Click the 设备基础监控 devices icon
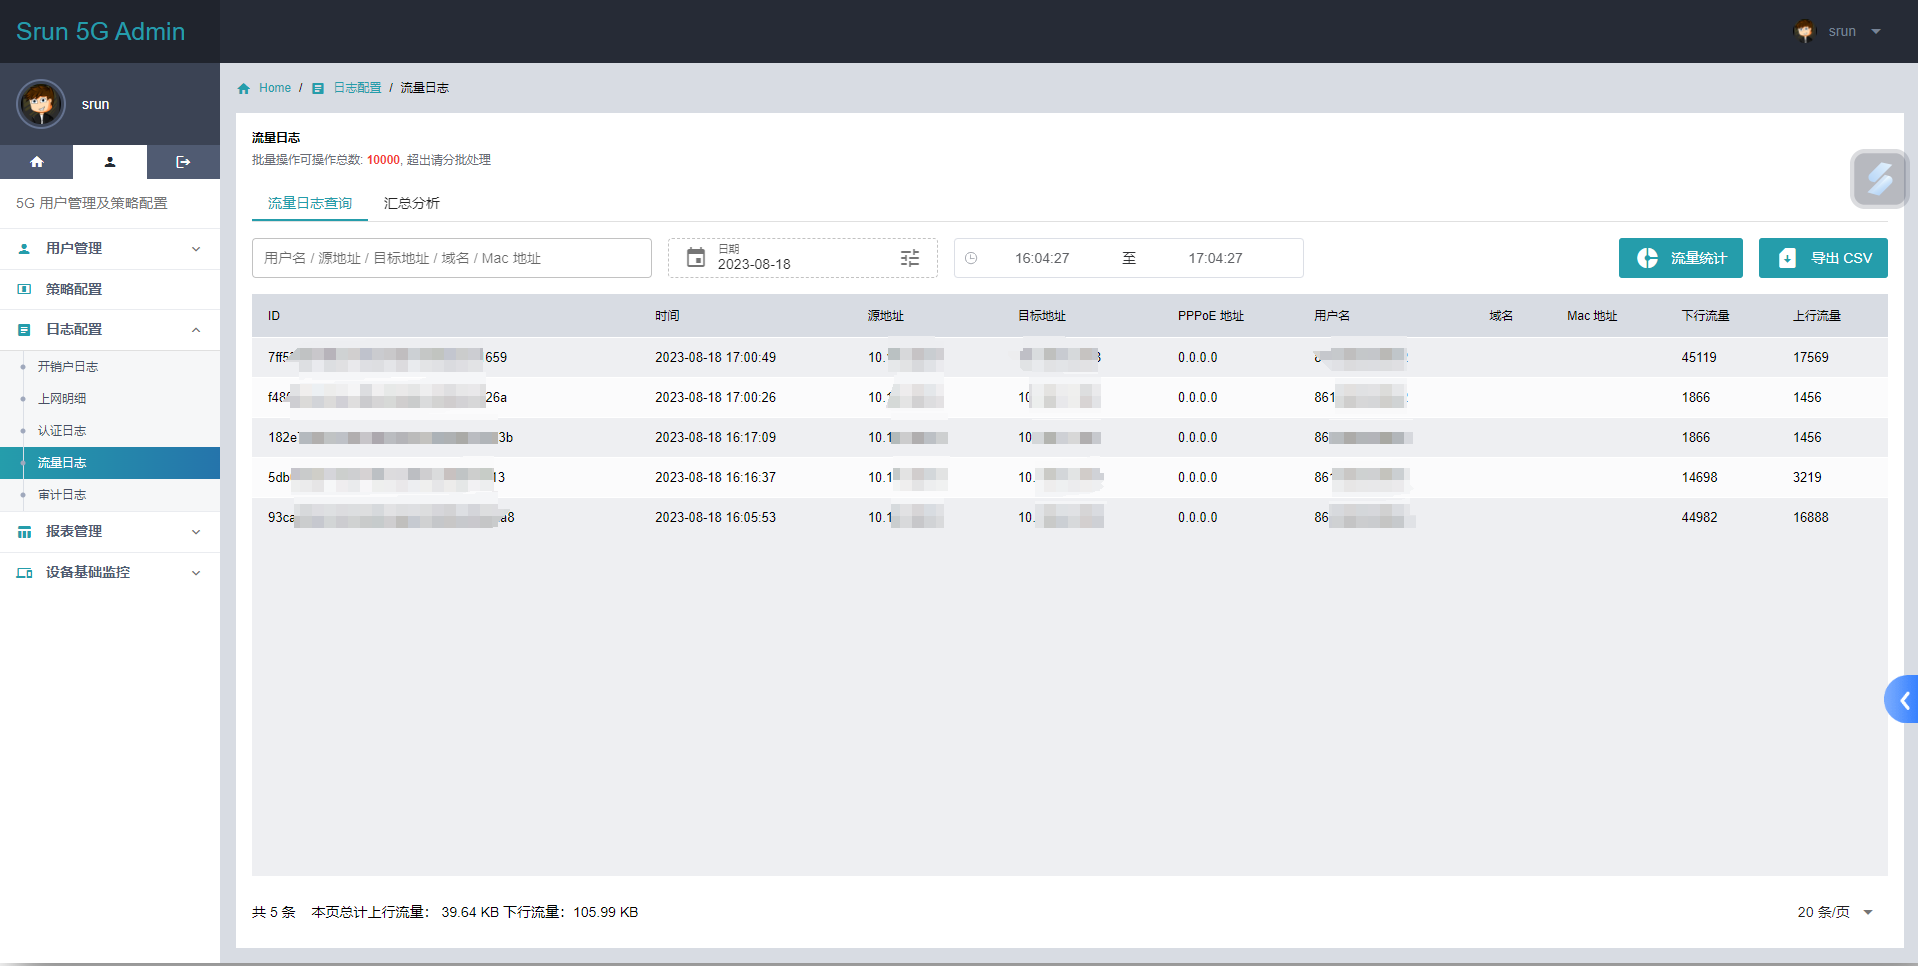1918x966 pixels. click(25, 573)
